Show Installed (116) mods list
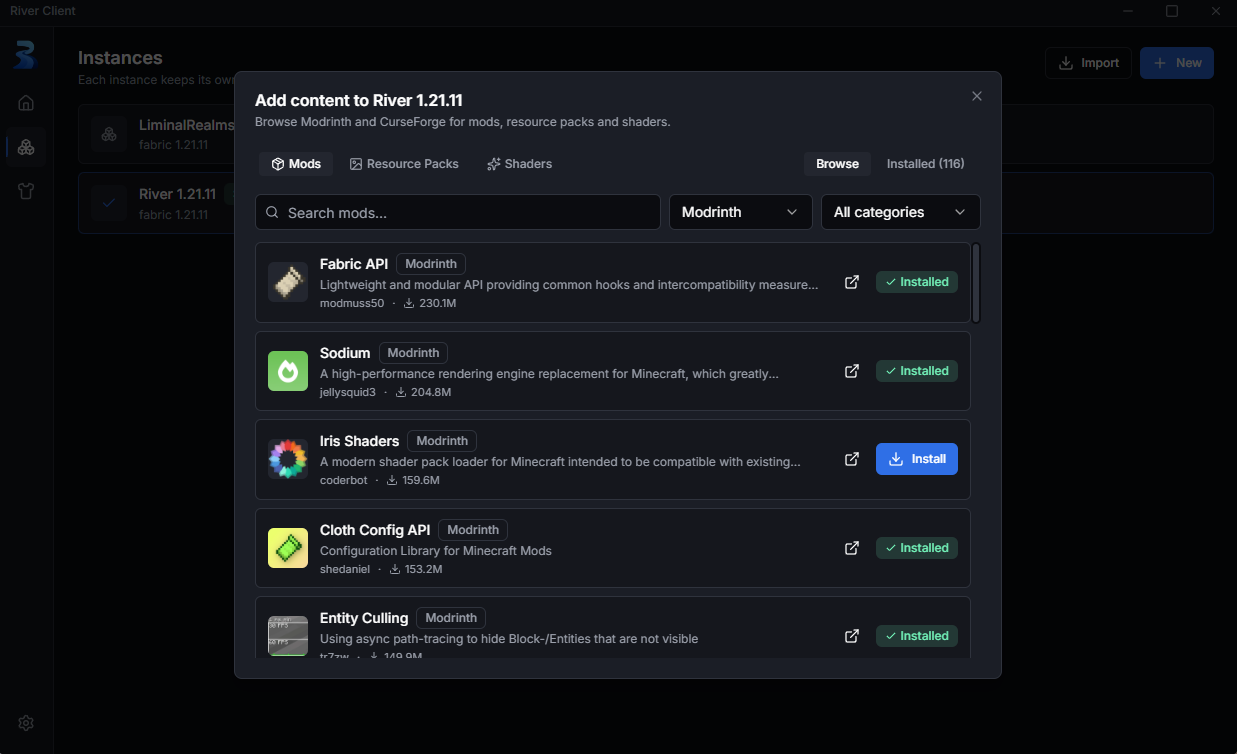Screen dimensions: 1237x754 pyautogui.click(x=925, y=164)
